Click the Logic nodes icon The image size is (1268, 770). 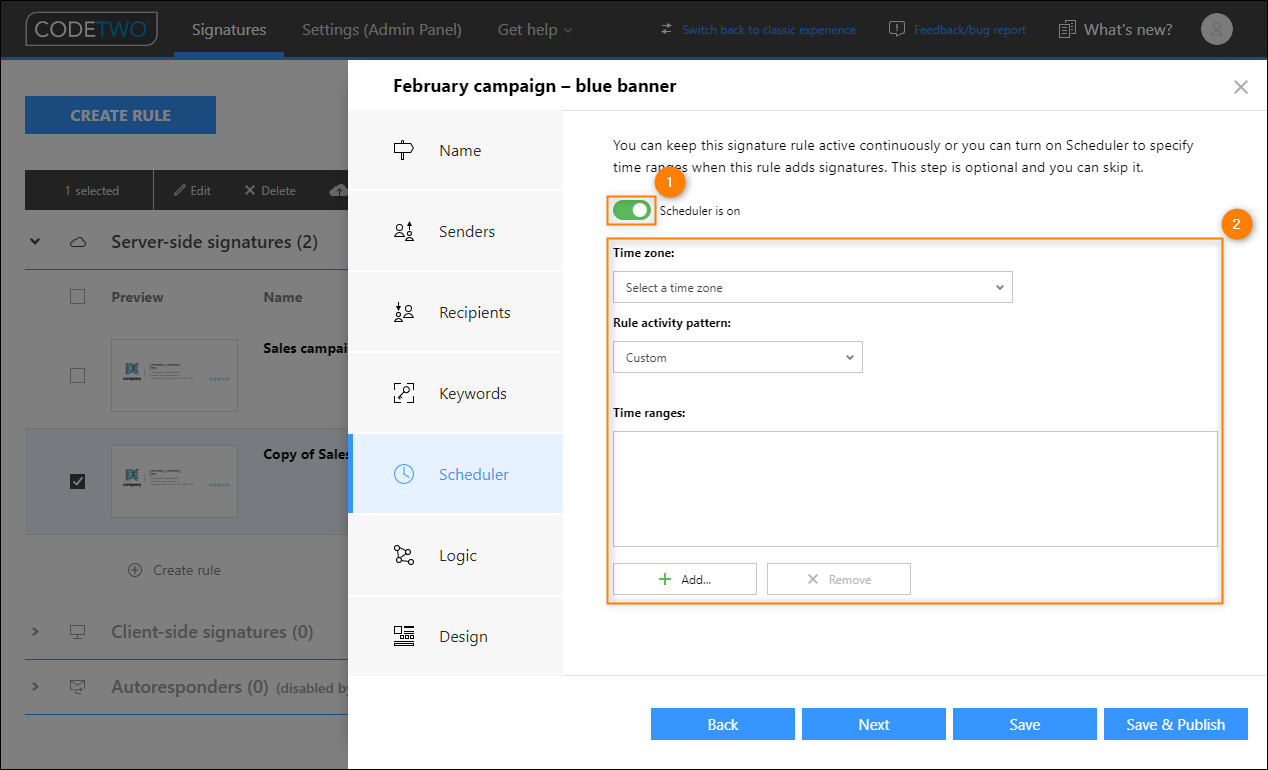(x=404, y=555)
